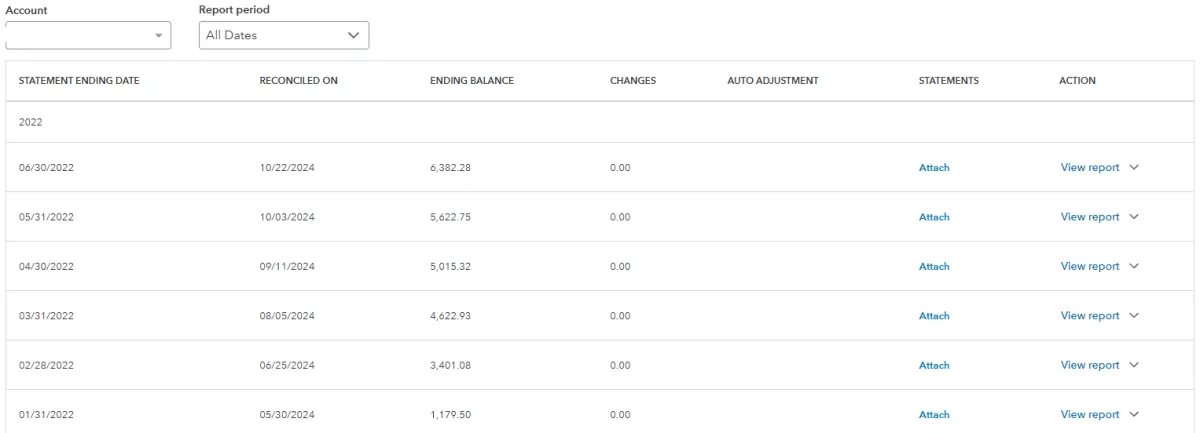1200x433 pixels.
Task: Select the 01/31/2022 statement date
Action: [x=46, y=415]
